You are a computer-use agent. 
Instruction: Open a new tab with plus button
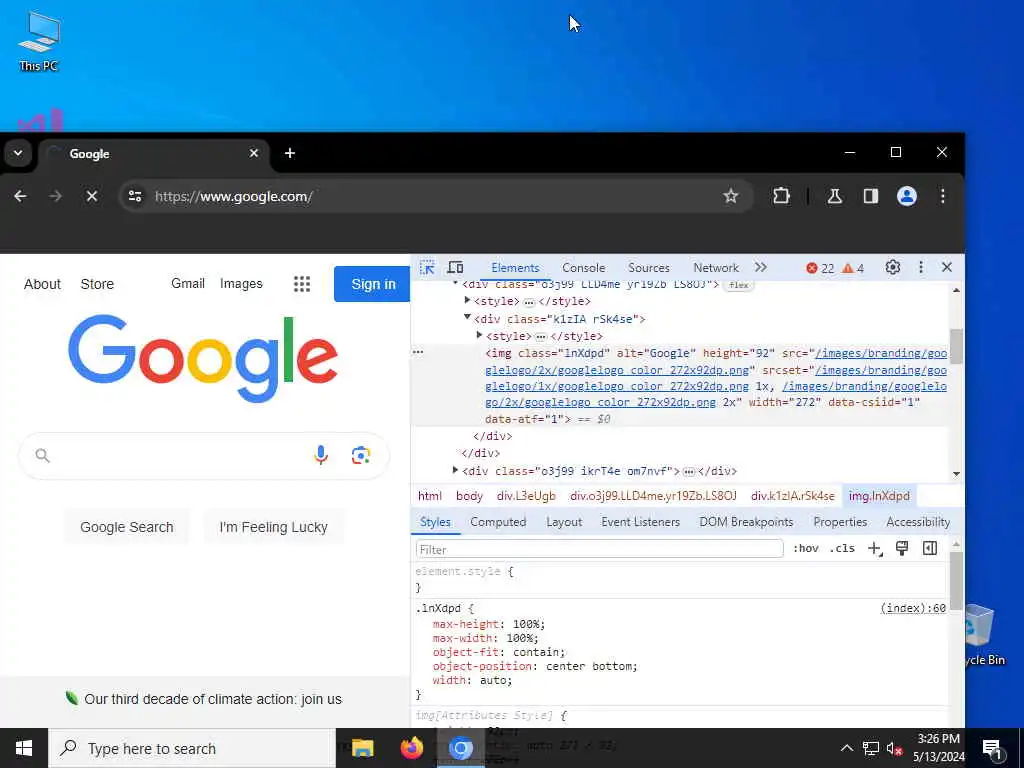click(290, 153)
